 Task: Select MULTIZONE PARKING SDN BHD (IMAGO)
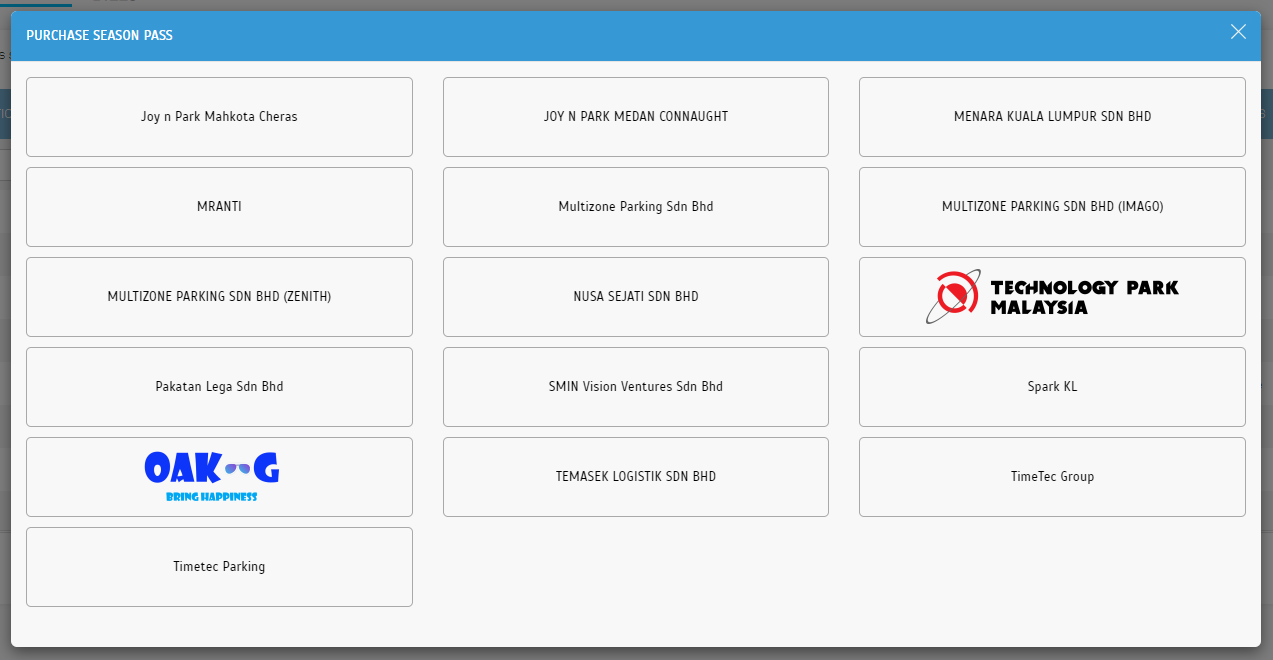(x=1052, y=207)
